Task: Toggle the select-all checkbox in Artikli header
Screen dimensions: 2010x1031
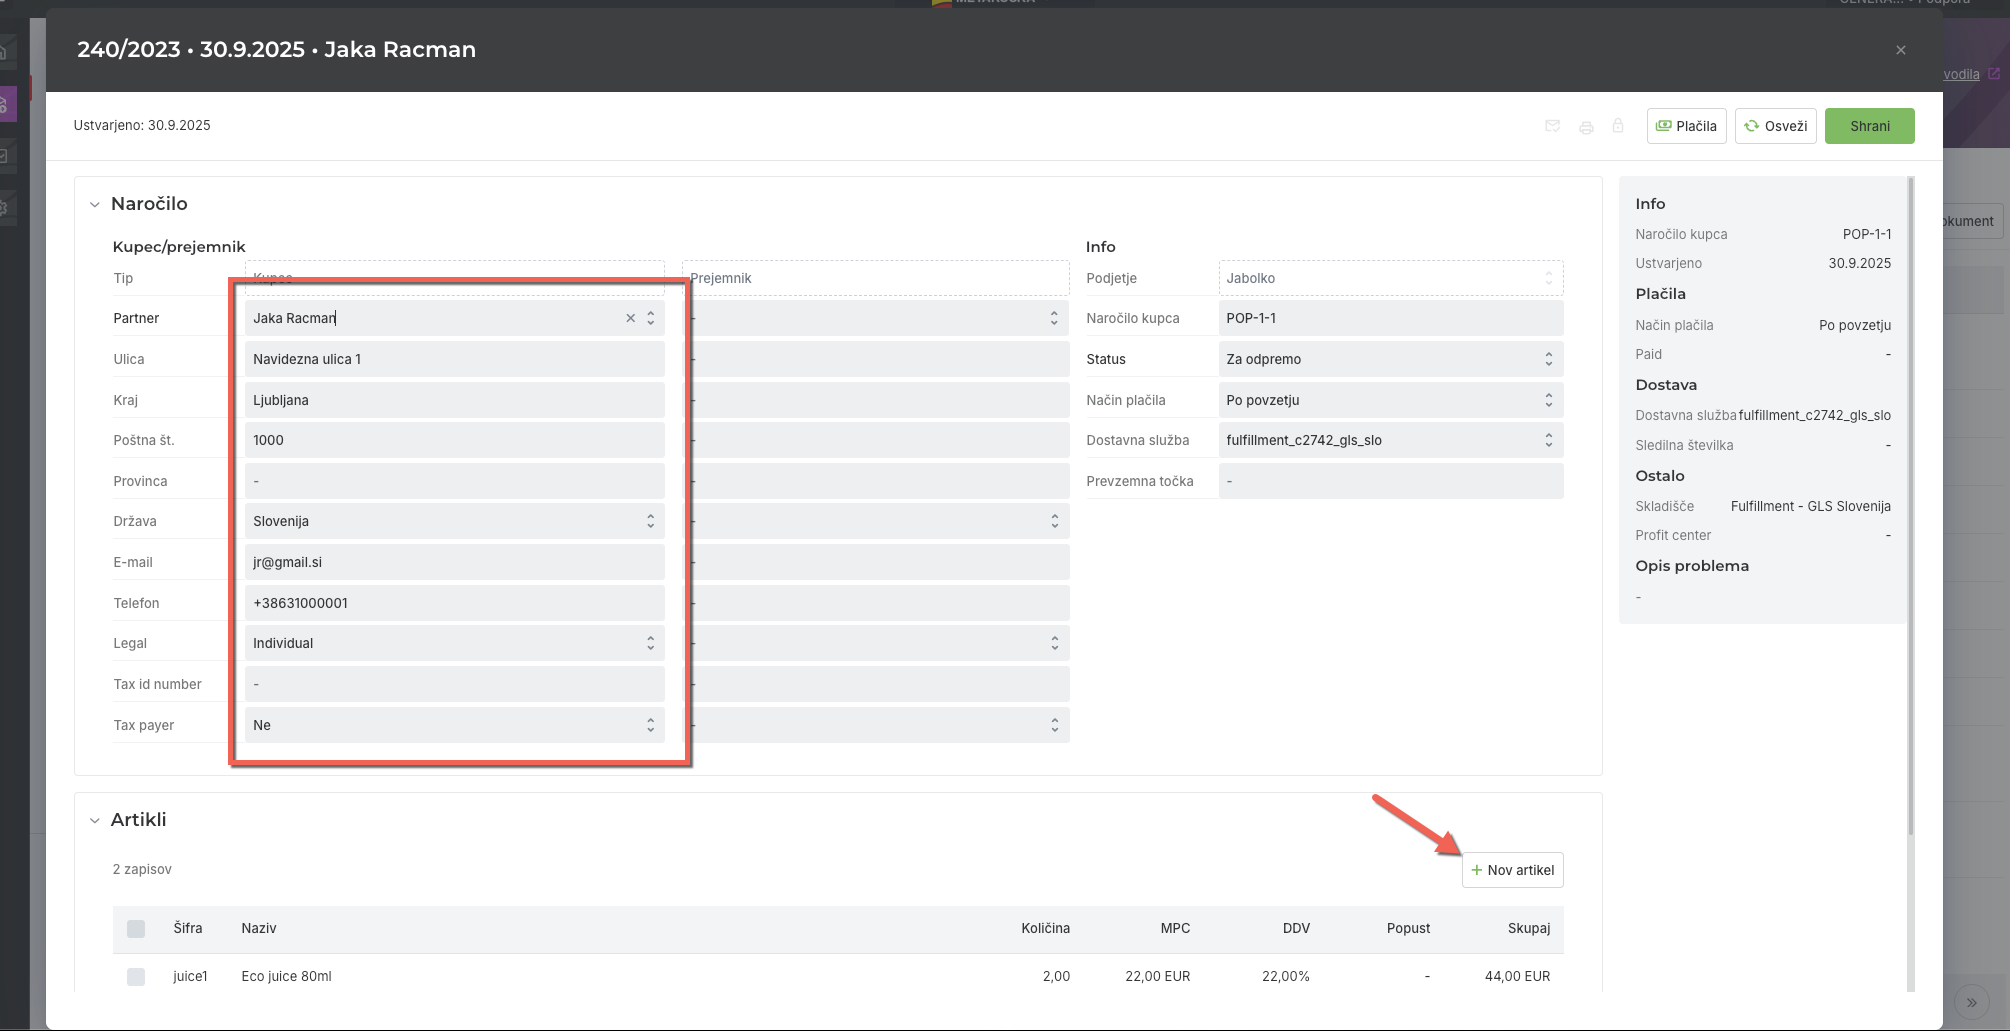Action: [136, 929]
